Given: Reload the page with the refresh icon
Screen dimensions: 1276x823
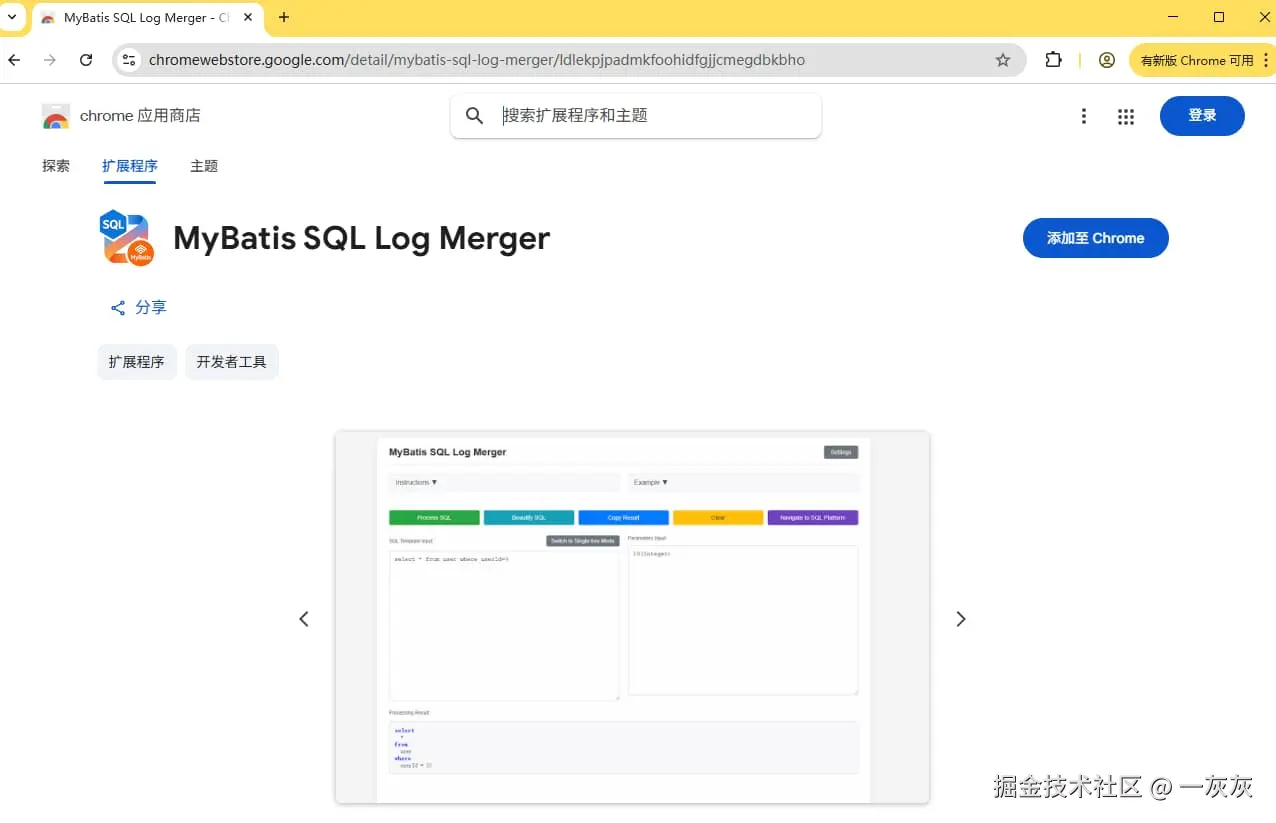Looking at the screenshot, I should pyautogui.click(x=86, y=60).
